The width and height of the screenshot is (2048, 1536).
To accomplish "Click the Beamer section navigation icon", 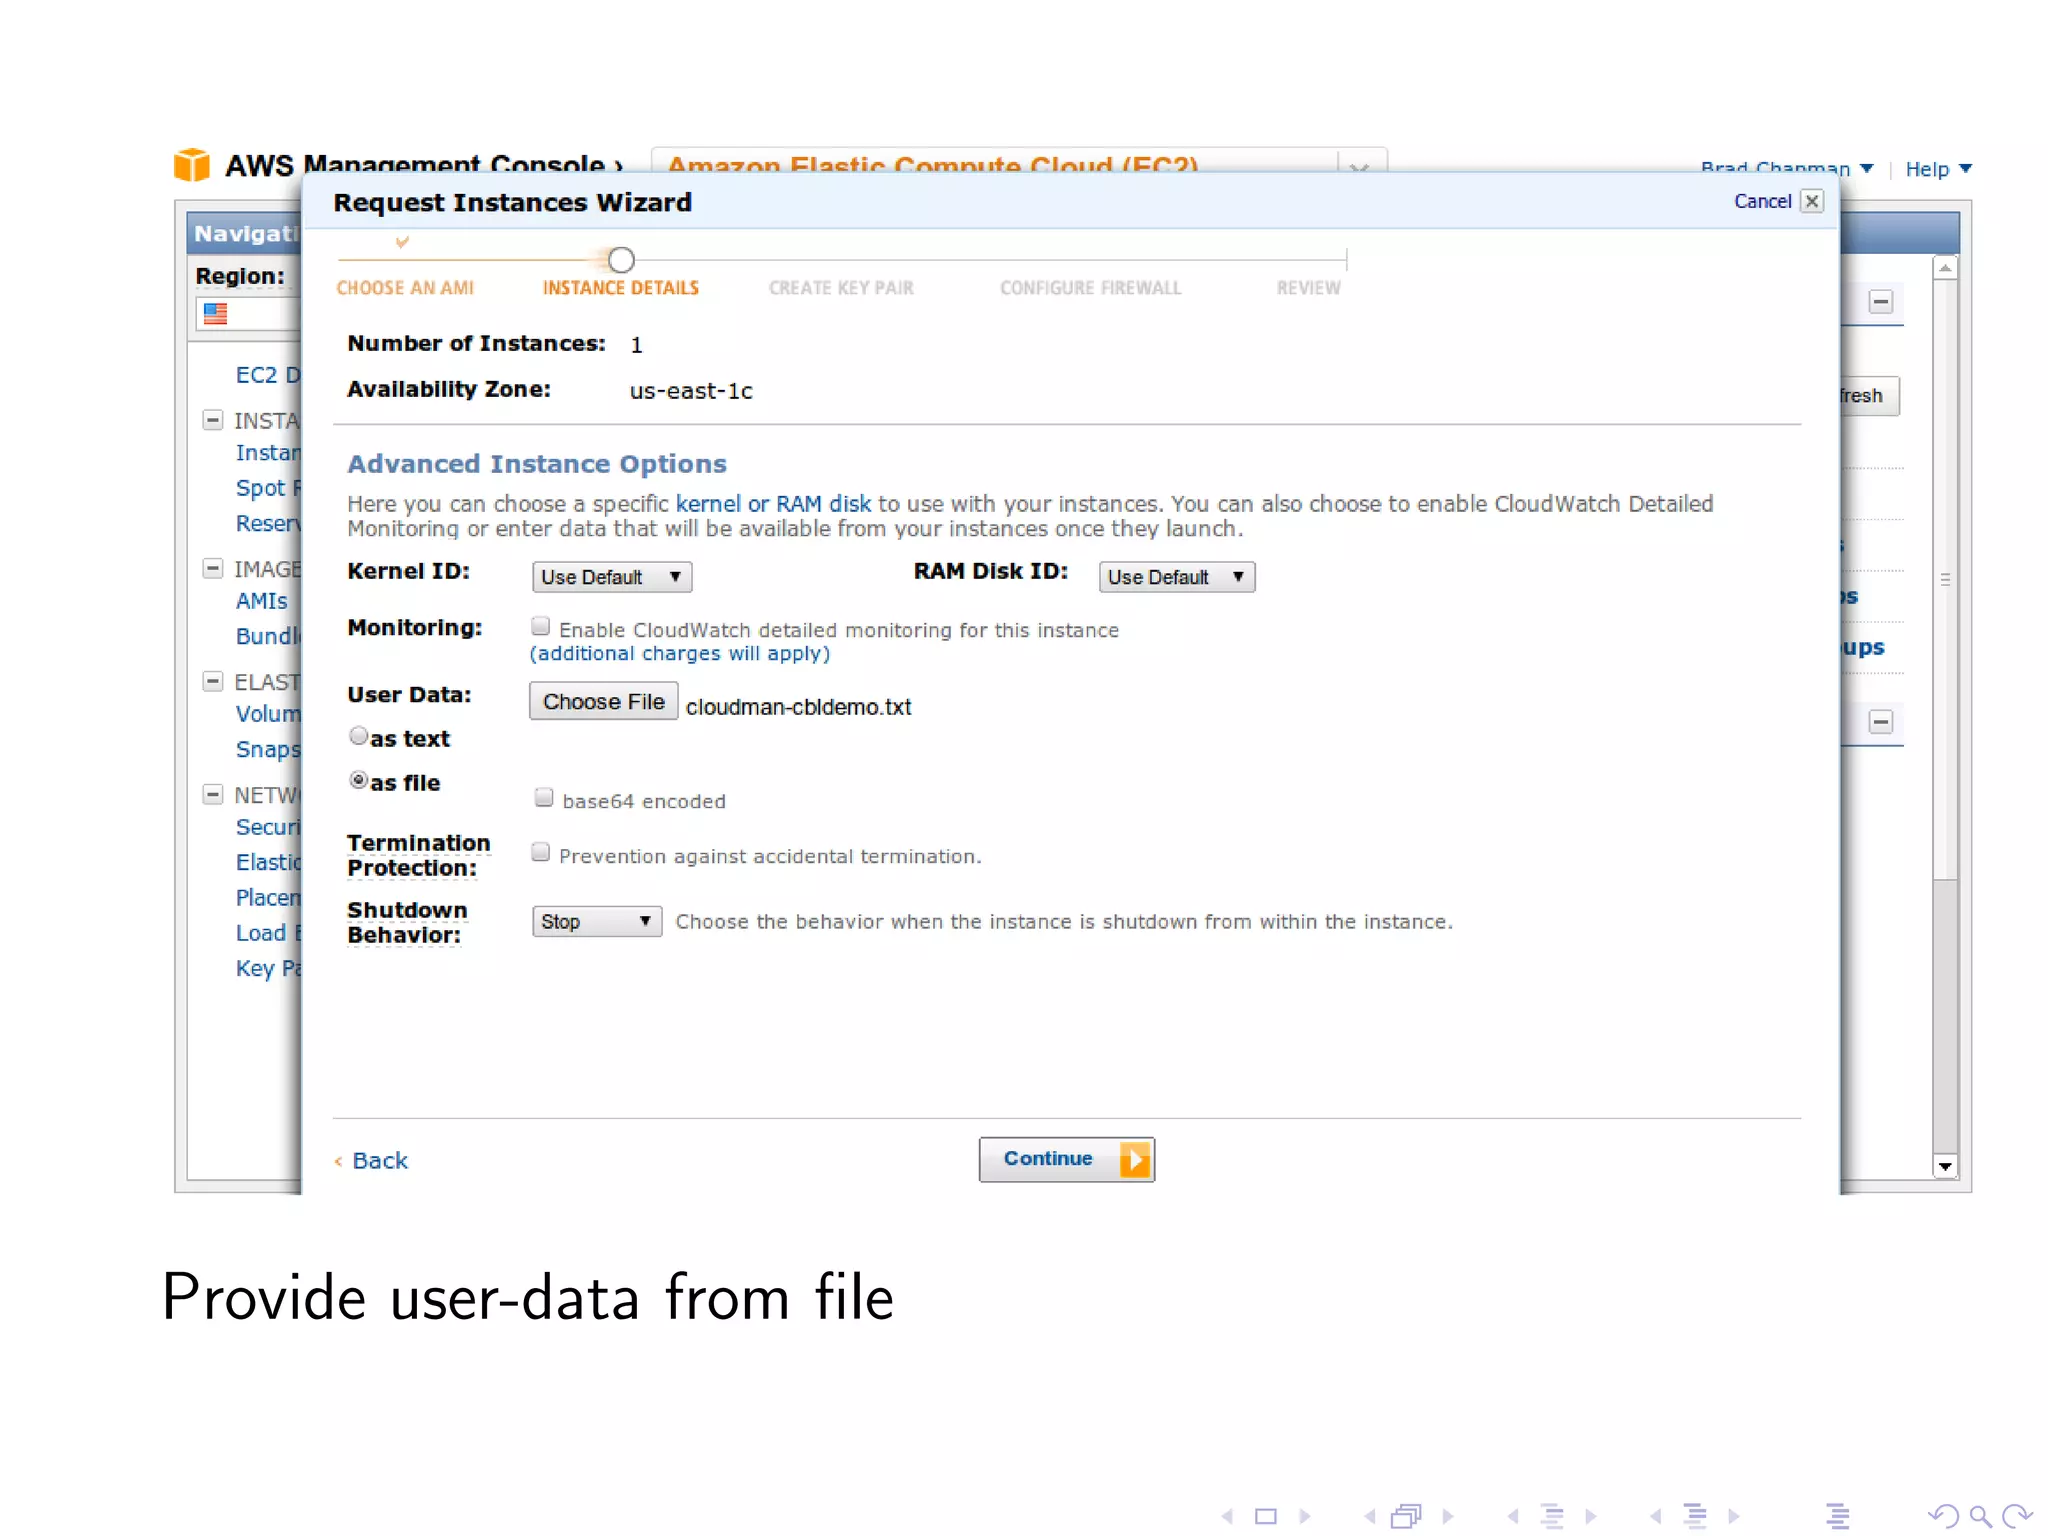I will [1695, 1516].
